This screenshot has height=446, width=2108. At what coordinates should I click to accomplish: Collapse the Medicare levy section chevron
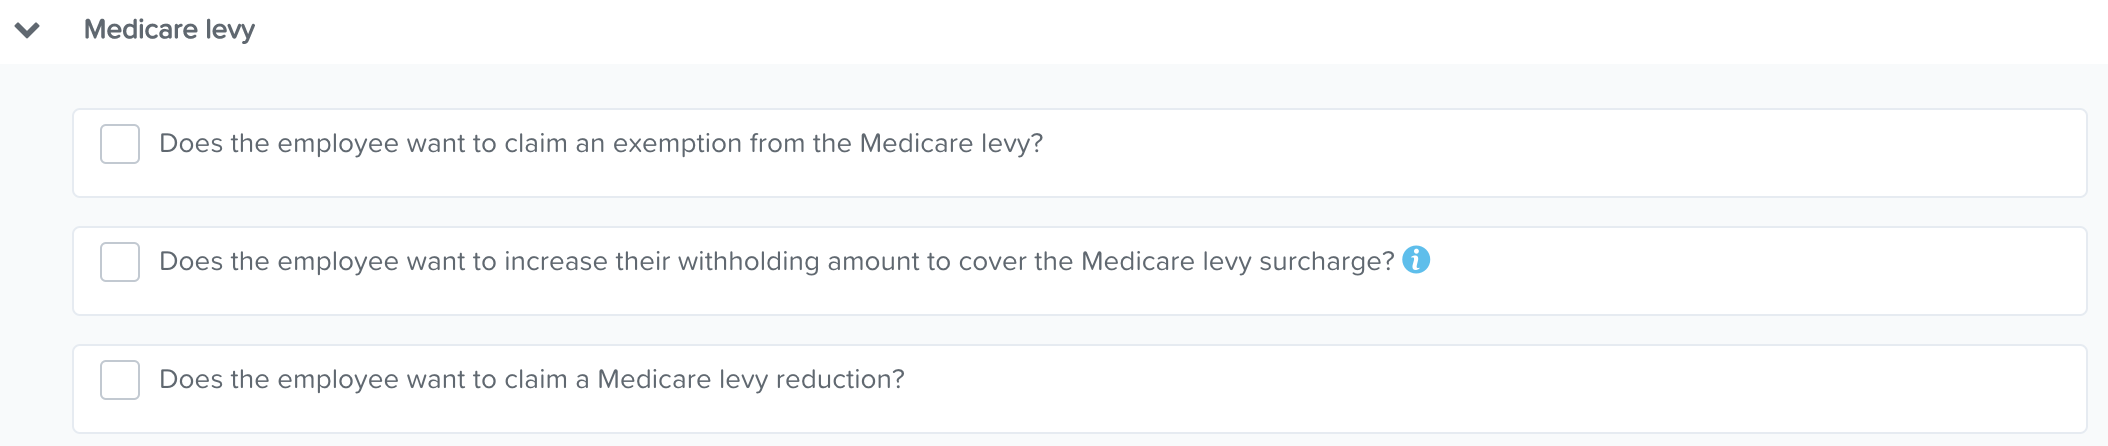pos(27,30)
